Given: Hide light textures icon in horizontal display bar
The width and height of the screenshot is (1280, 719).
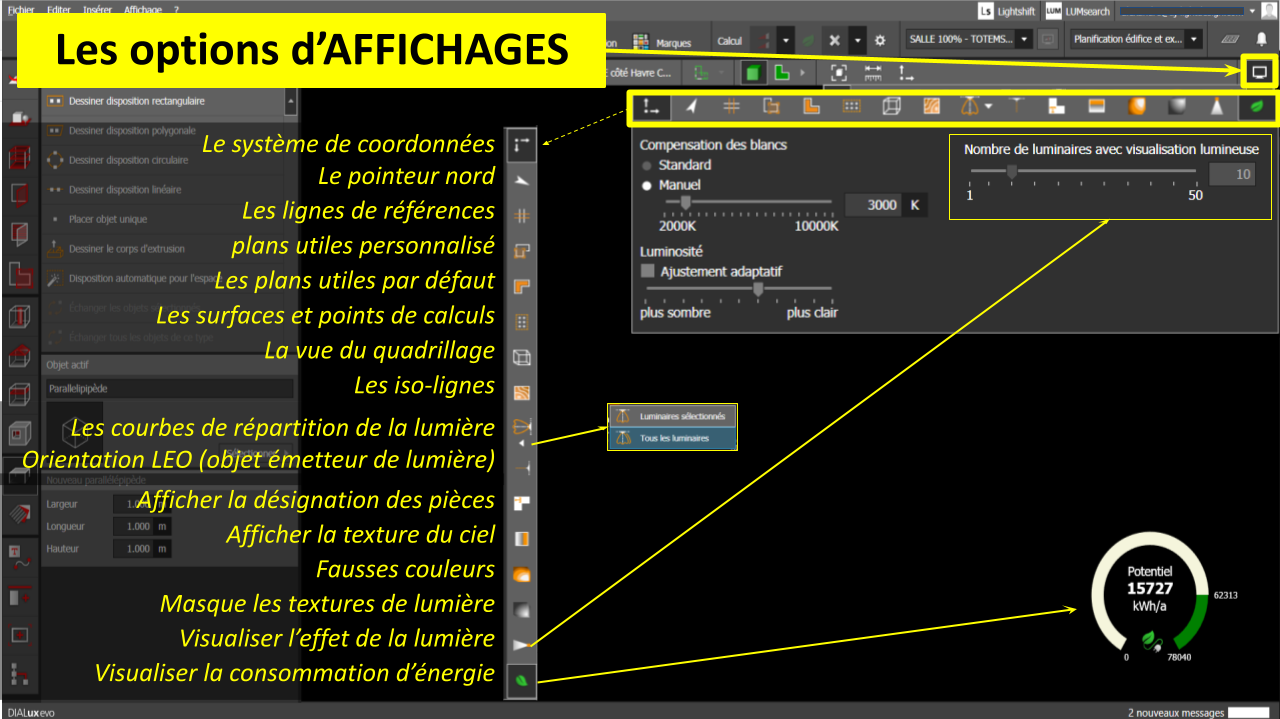Looking at the screenshot, I should 1176,107.
